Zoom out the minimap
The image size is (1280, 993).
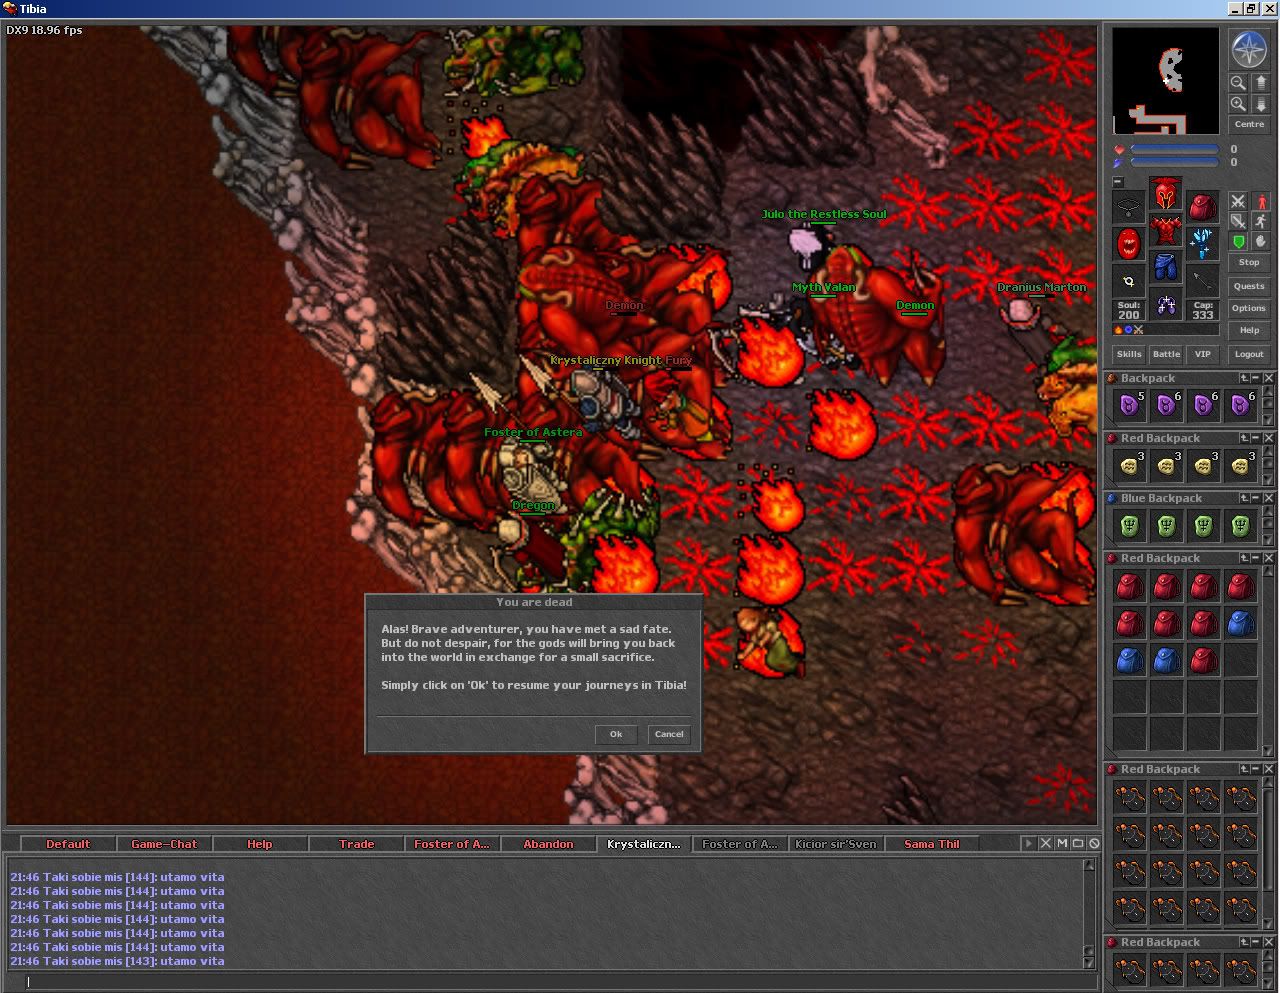point(1238,83)
